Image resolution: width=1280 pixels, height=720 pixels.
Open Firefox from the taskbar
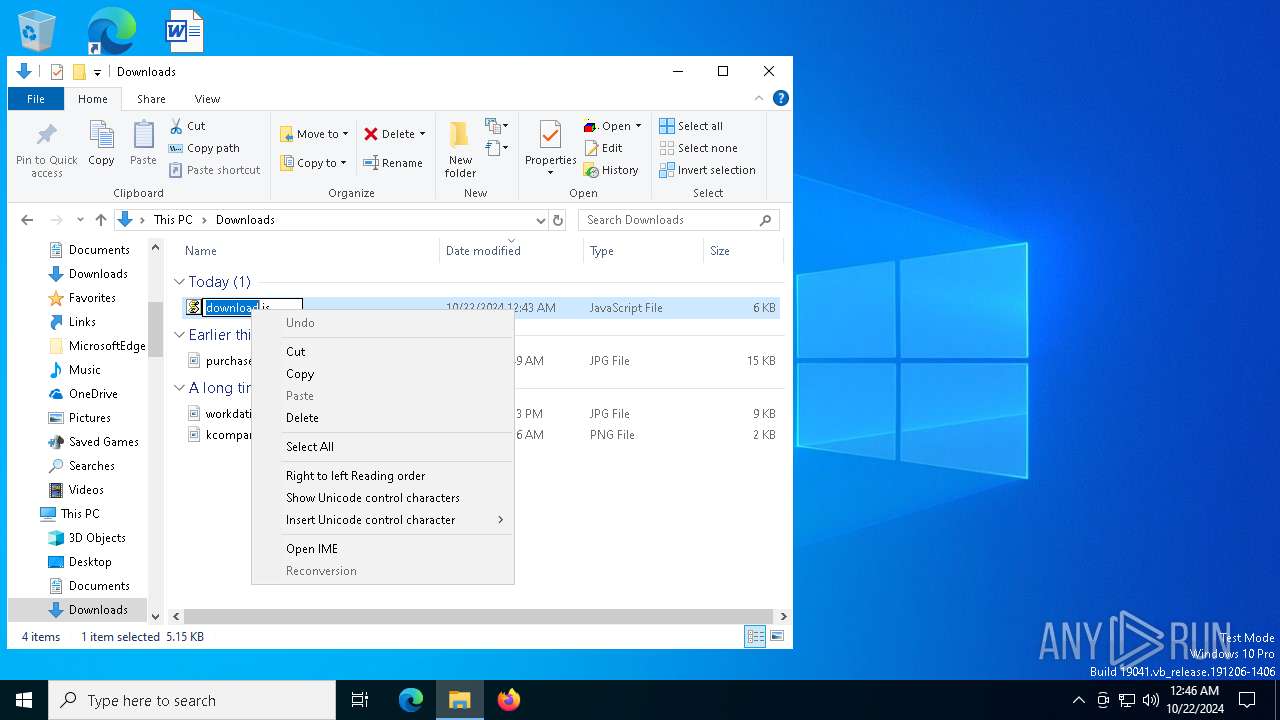coord(509,700)
